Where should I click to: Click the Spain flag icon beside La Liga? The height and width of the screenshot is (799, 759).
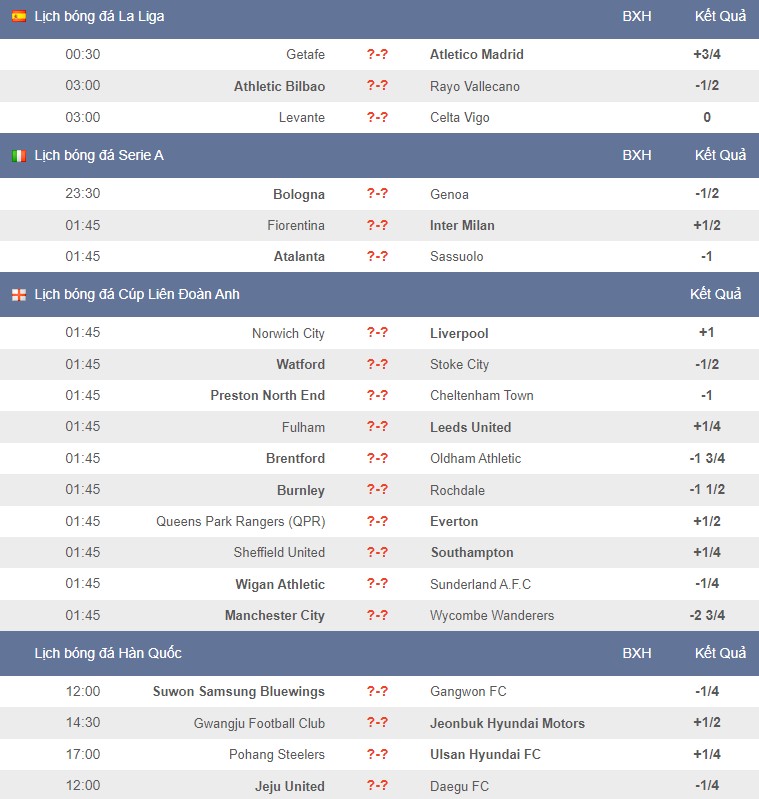pos(19,16)
